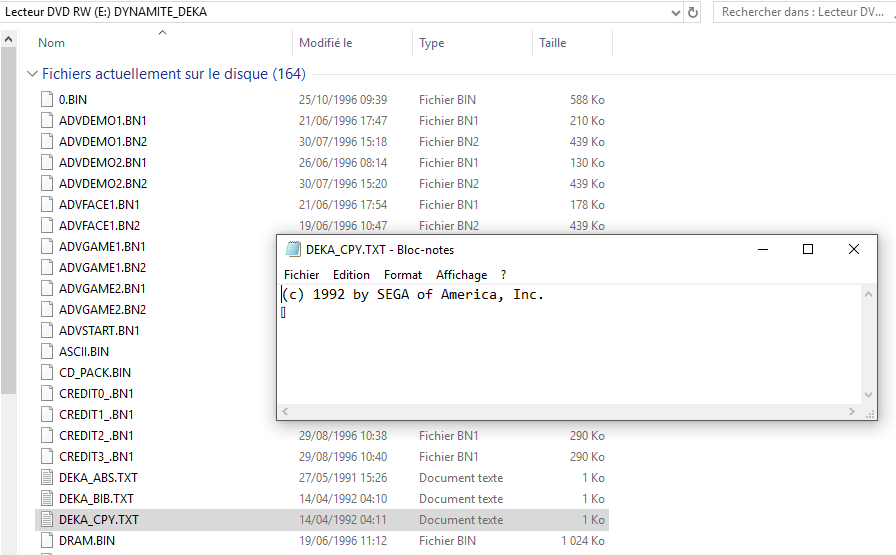Click the explorer file list scrollbar thumb

pyautogui.click(x=8, y=221)
